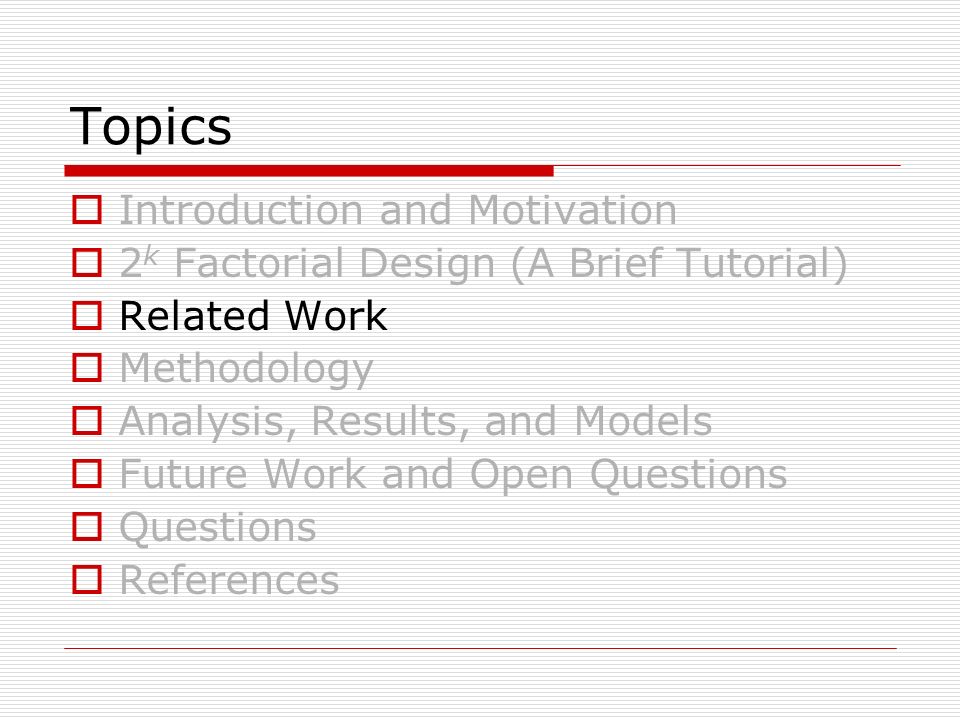Click the References topic text
The height and width of the screenshot is (720, 960).
click(x=229, y=580)
